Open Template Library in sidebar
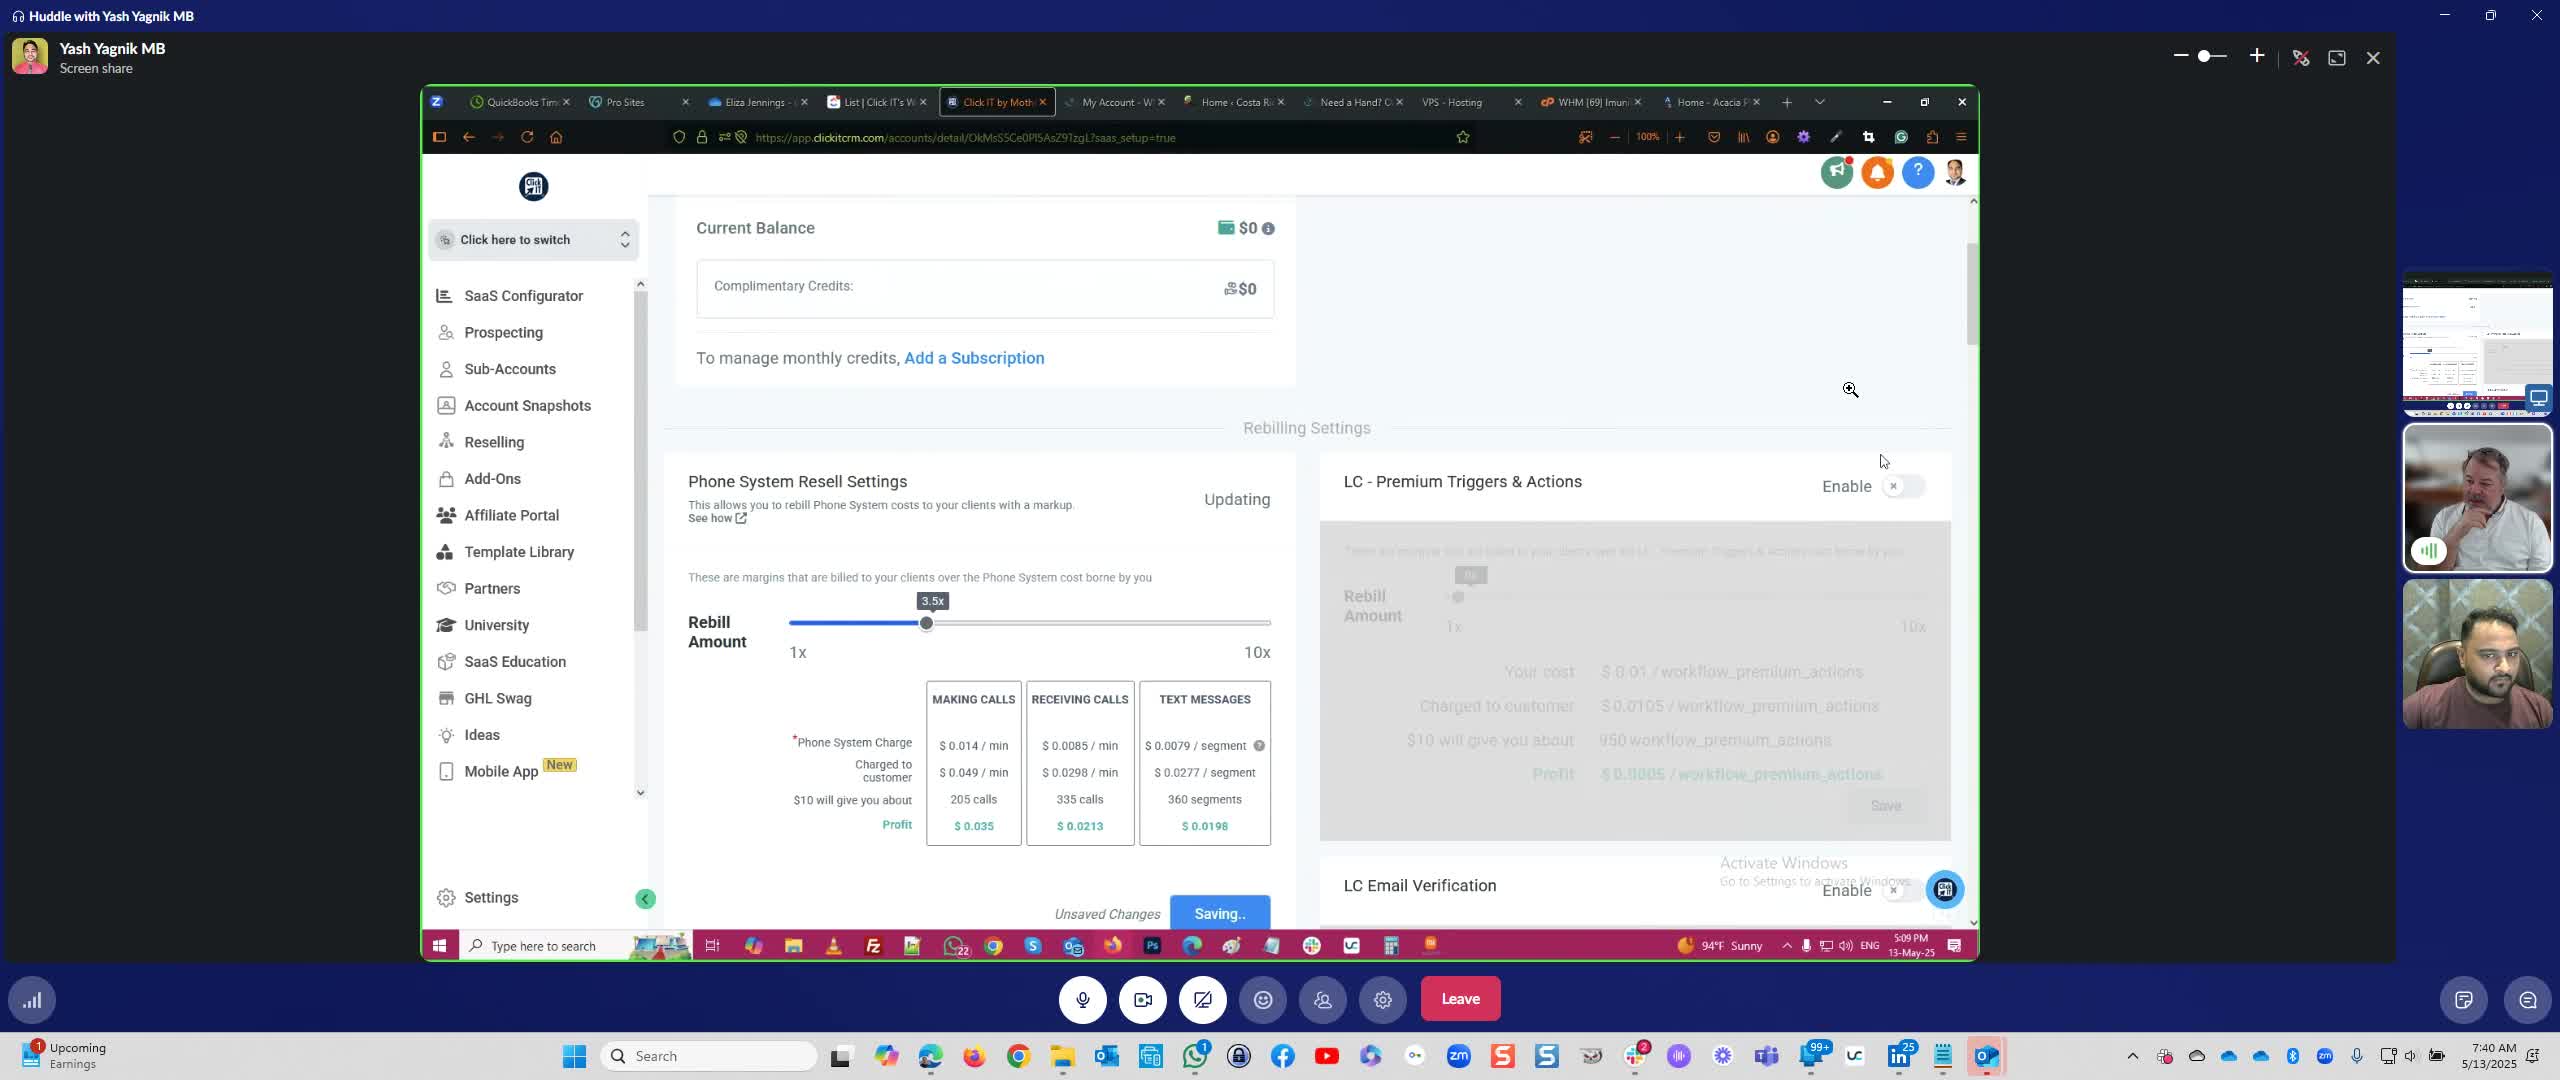2560x1080 pixels. coord(518,552)
